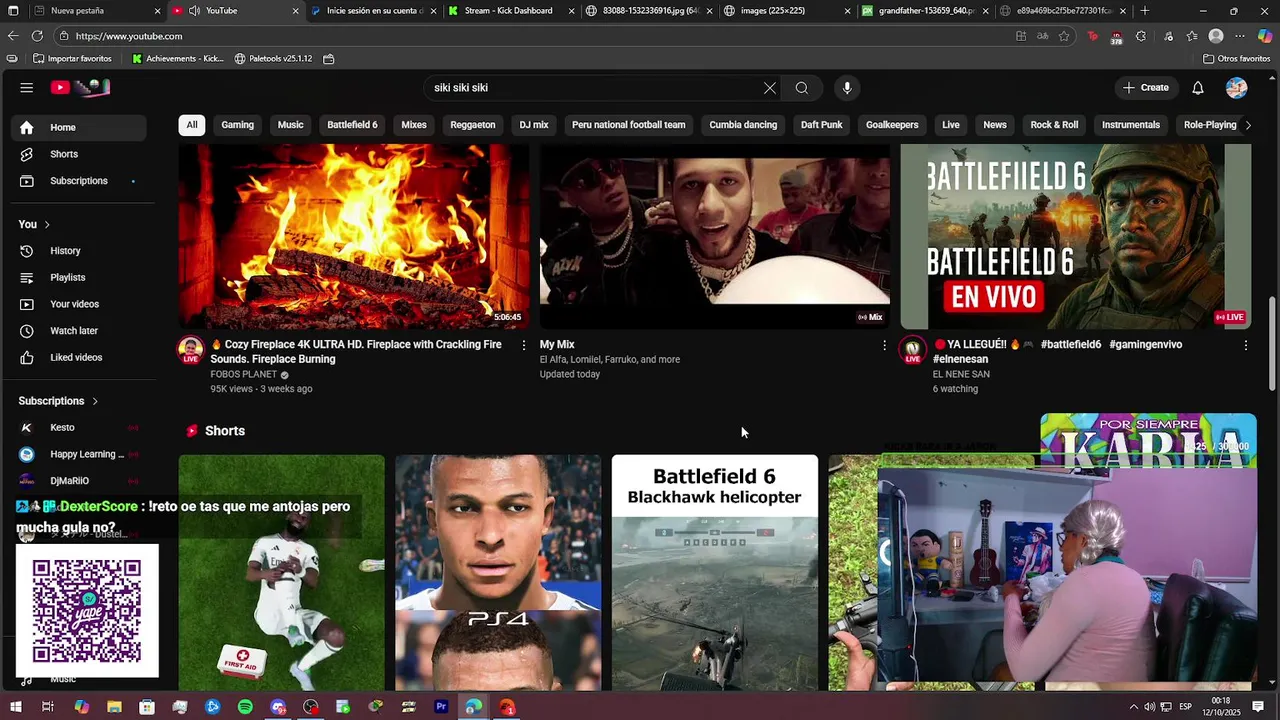Select the Instrumentals chip

click(x=1131, y=125)
